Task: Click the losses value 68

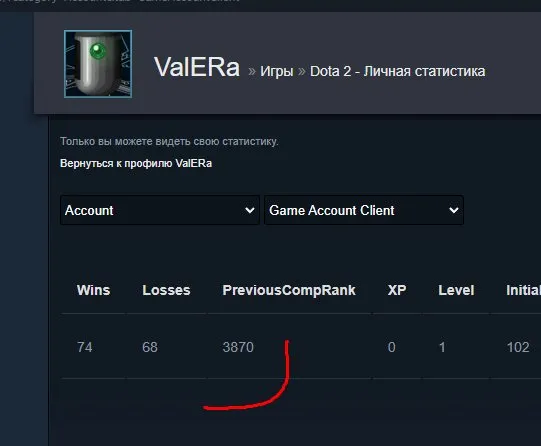Action: 150,347
